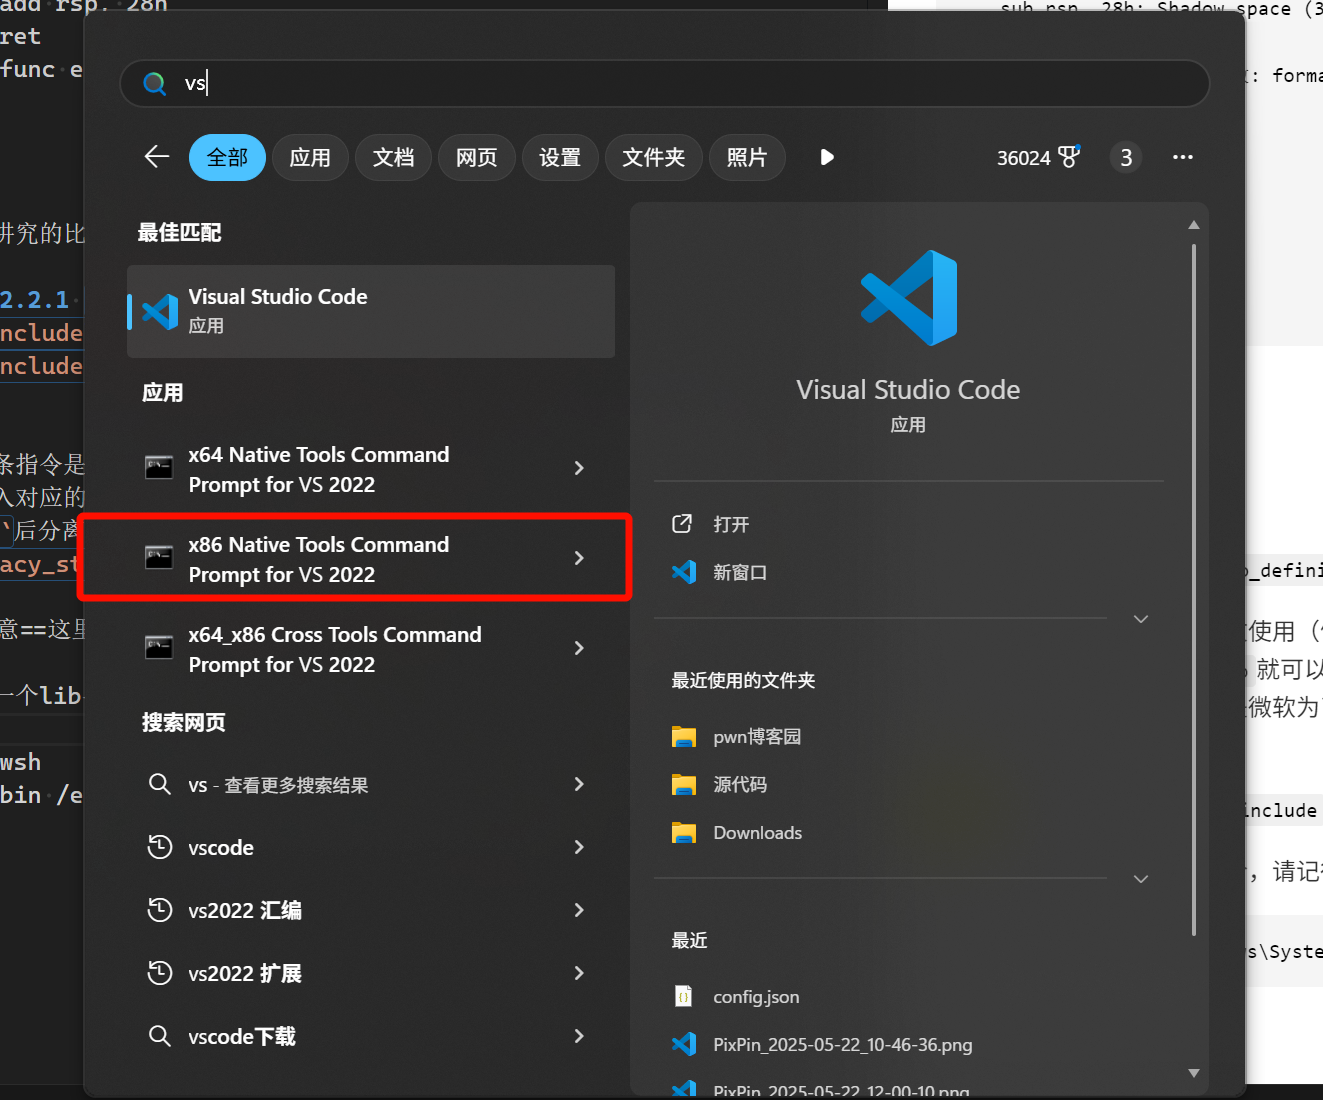The image size is (1323, 1100).
Task: Select the 文档 filter tab
Action: pyautogui.click(x=393, y=157)
